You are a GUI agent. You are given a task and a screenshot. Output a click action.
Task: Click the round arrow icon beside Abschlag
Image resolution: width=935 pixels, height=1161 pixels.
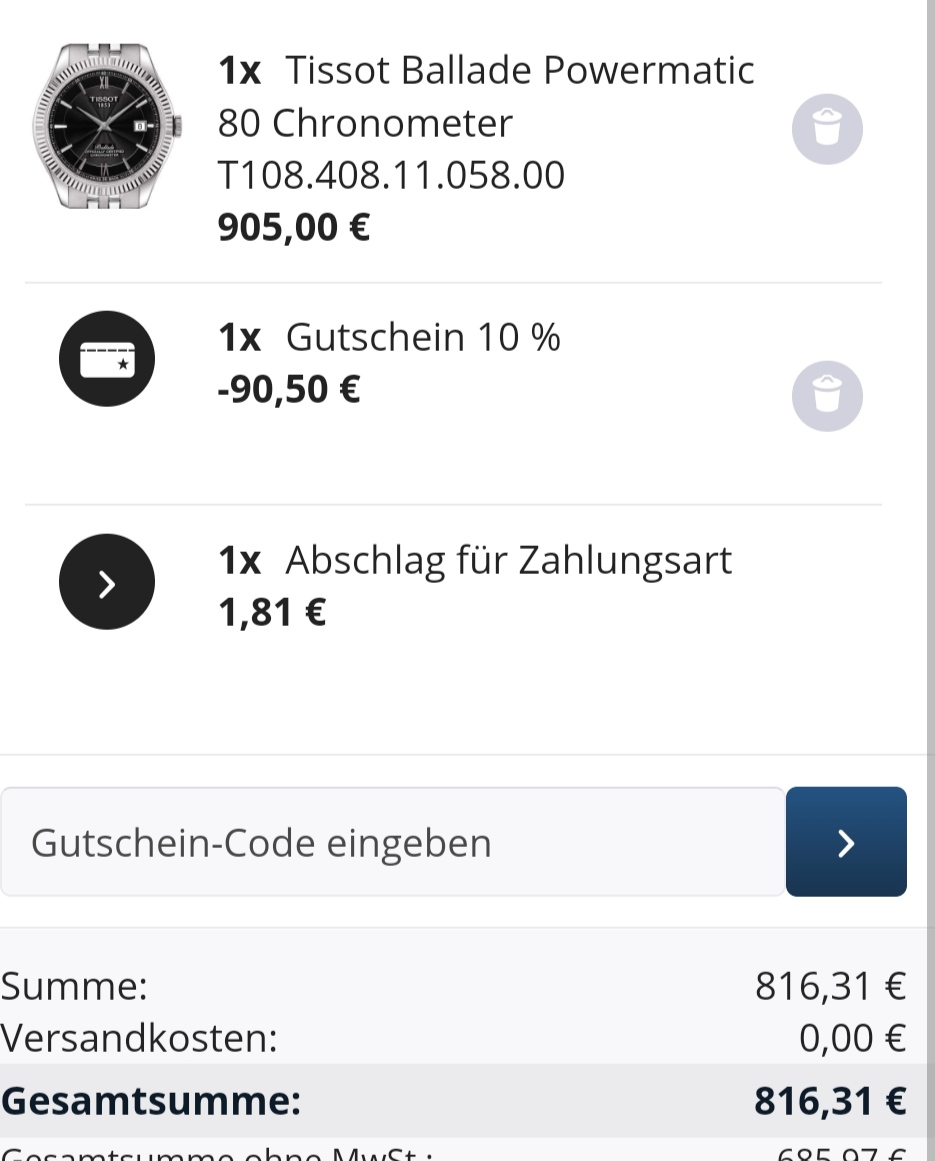click(107, 582)
